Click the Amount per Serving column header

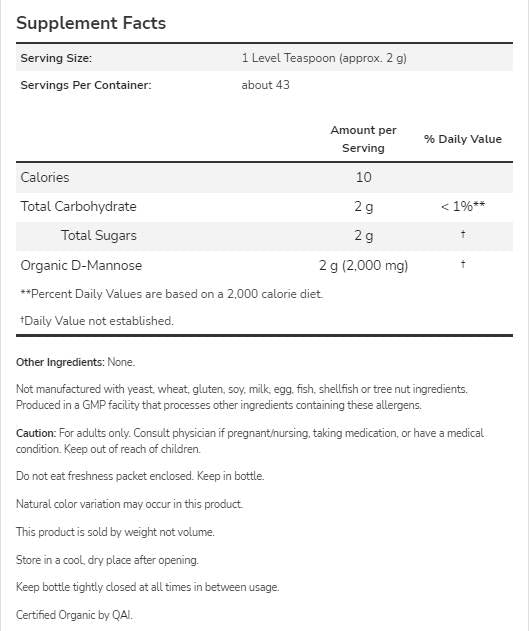coord(363,139)
